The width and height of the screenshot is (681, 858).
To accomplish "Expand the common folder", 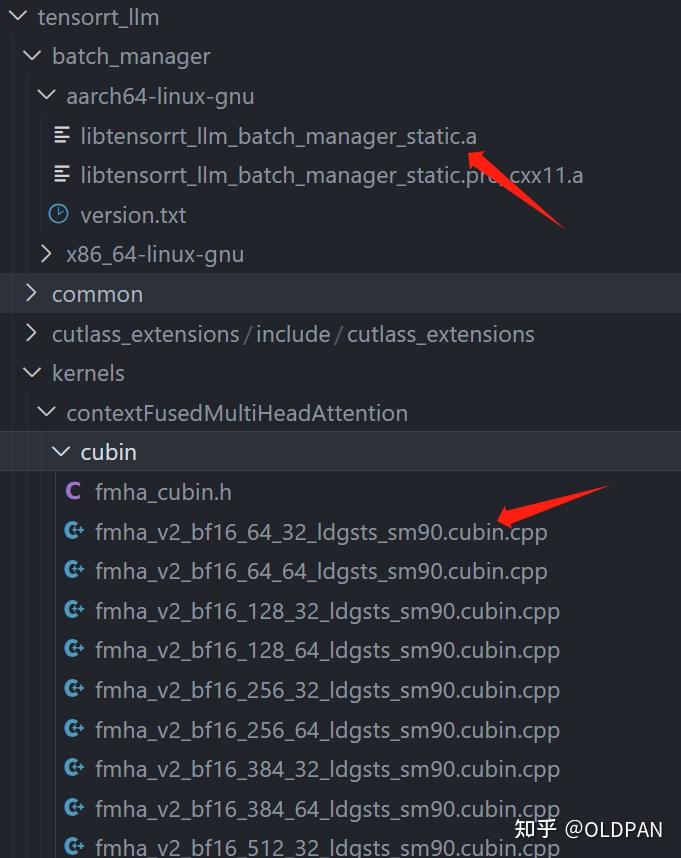I will click(x=32, y=293).
